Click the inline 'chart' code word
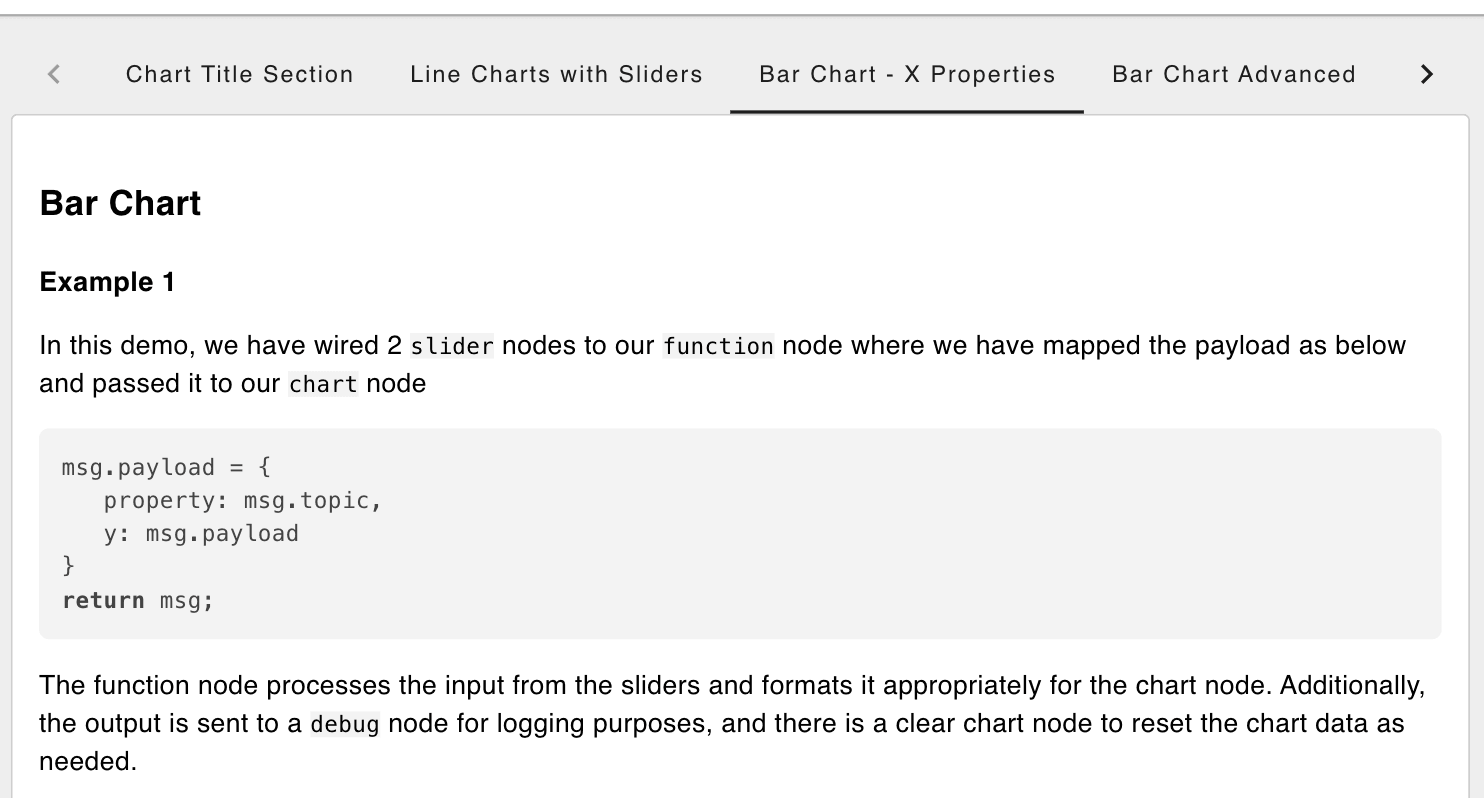The width and height of the screenshot is (1484, 798). click(x=322, y=385)
